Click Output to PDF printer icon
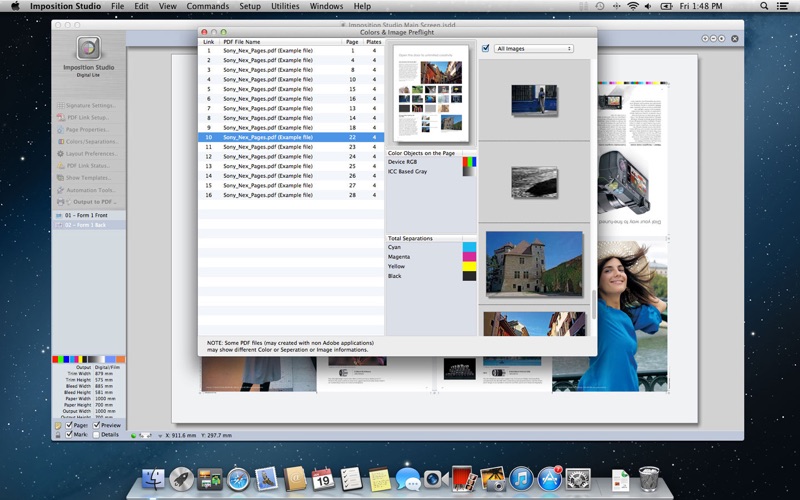800x500 pixels. click(61, 202)
